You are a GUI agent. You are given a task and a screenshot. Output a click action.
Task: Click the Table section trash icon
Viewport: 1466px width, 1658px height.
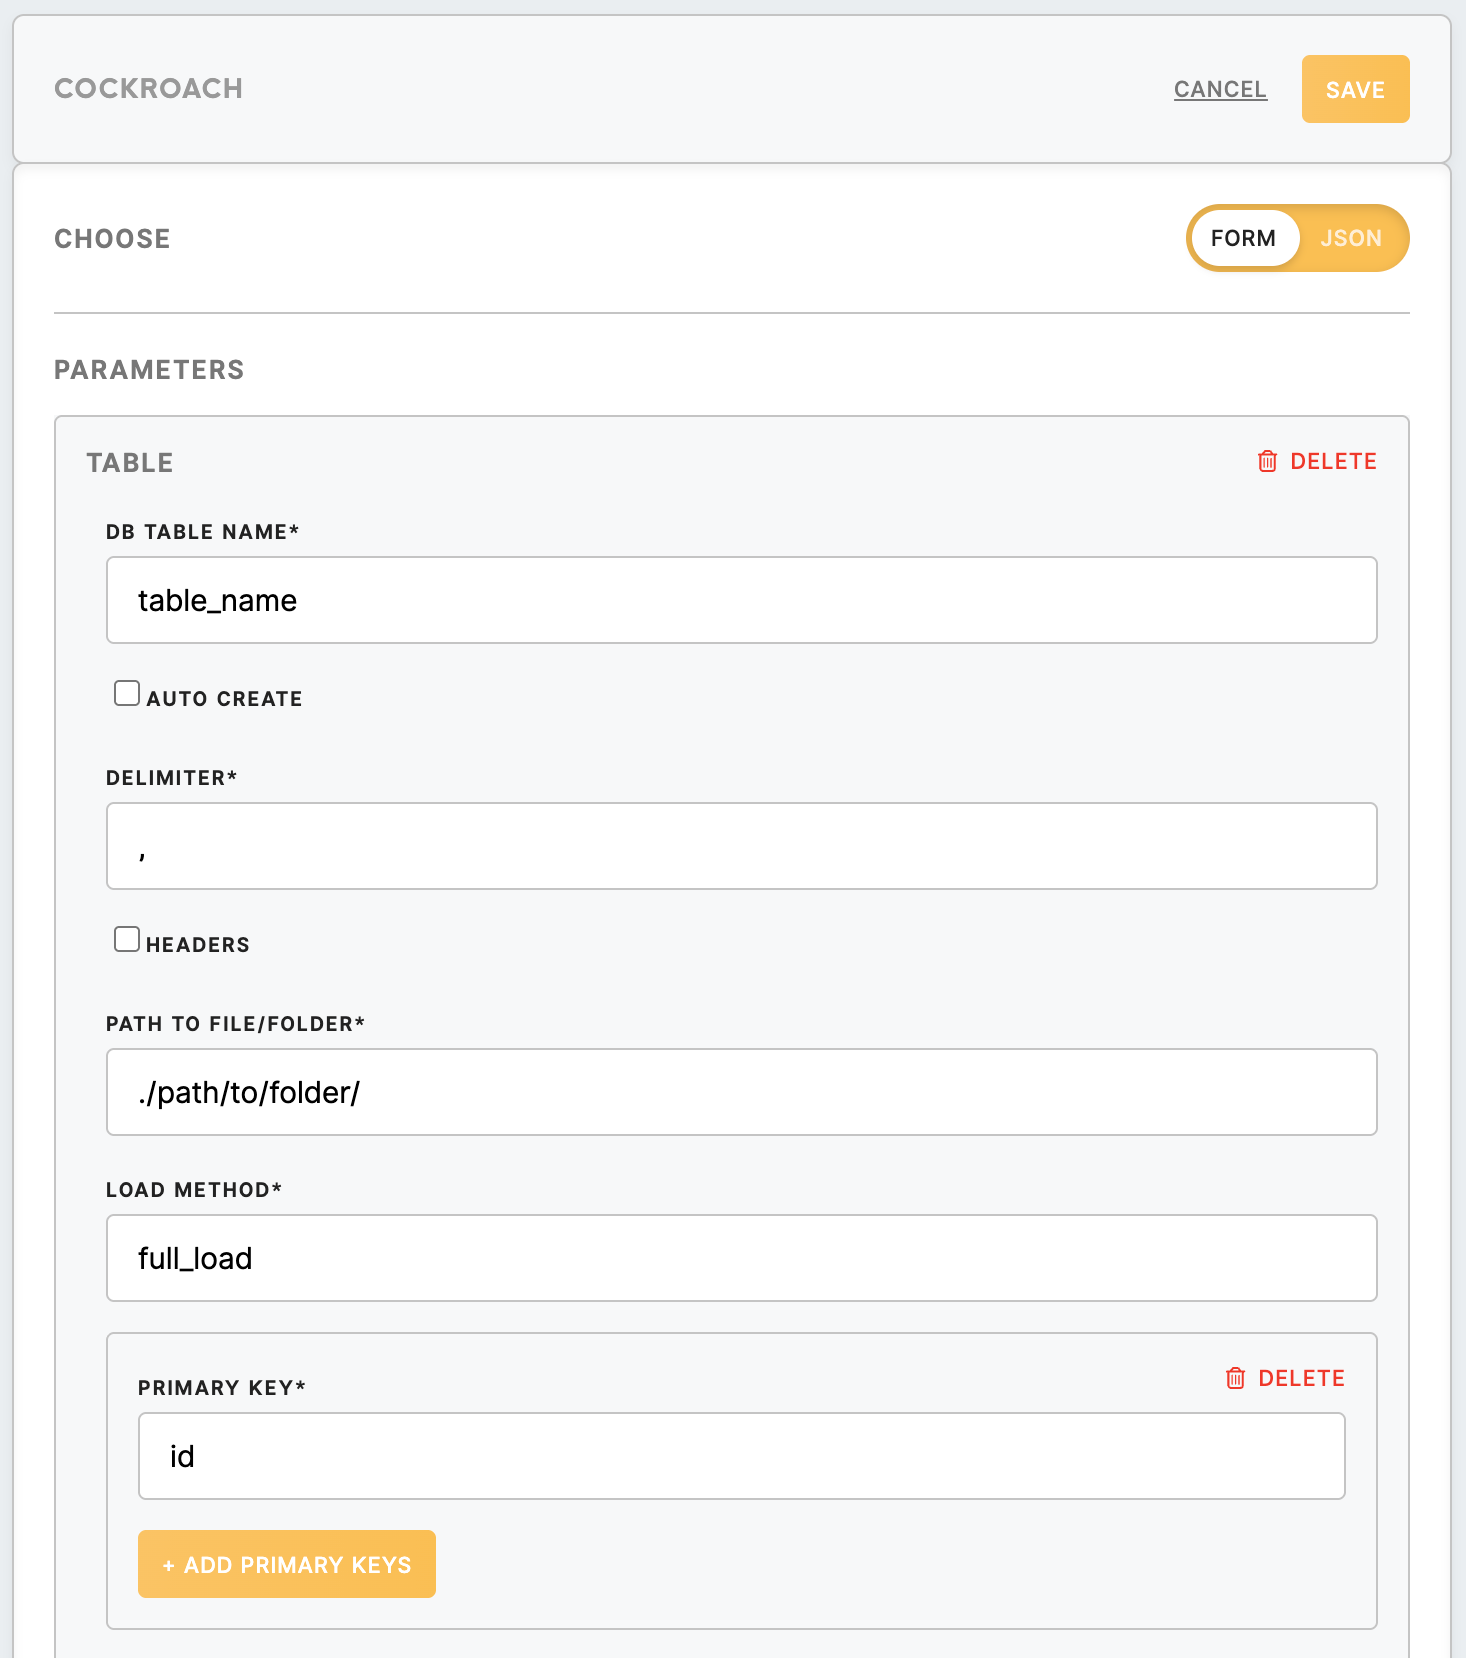tap(1267, 461)
